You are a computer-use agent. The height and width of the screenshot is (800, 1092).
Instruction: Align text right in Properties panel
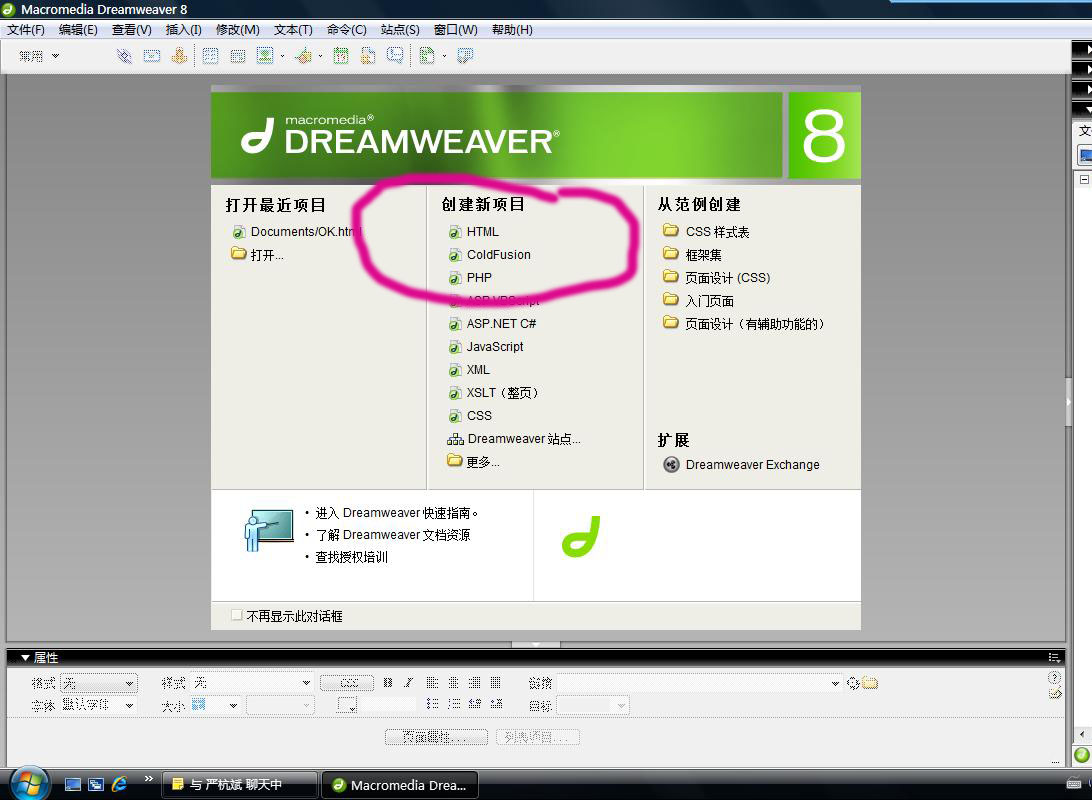(474, 683)
